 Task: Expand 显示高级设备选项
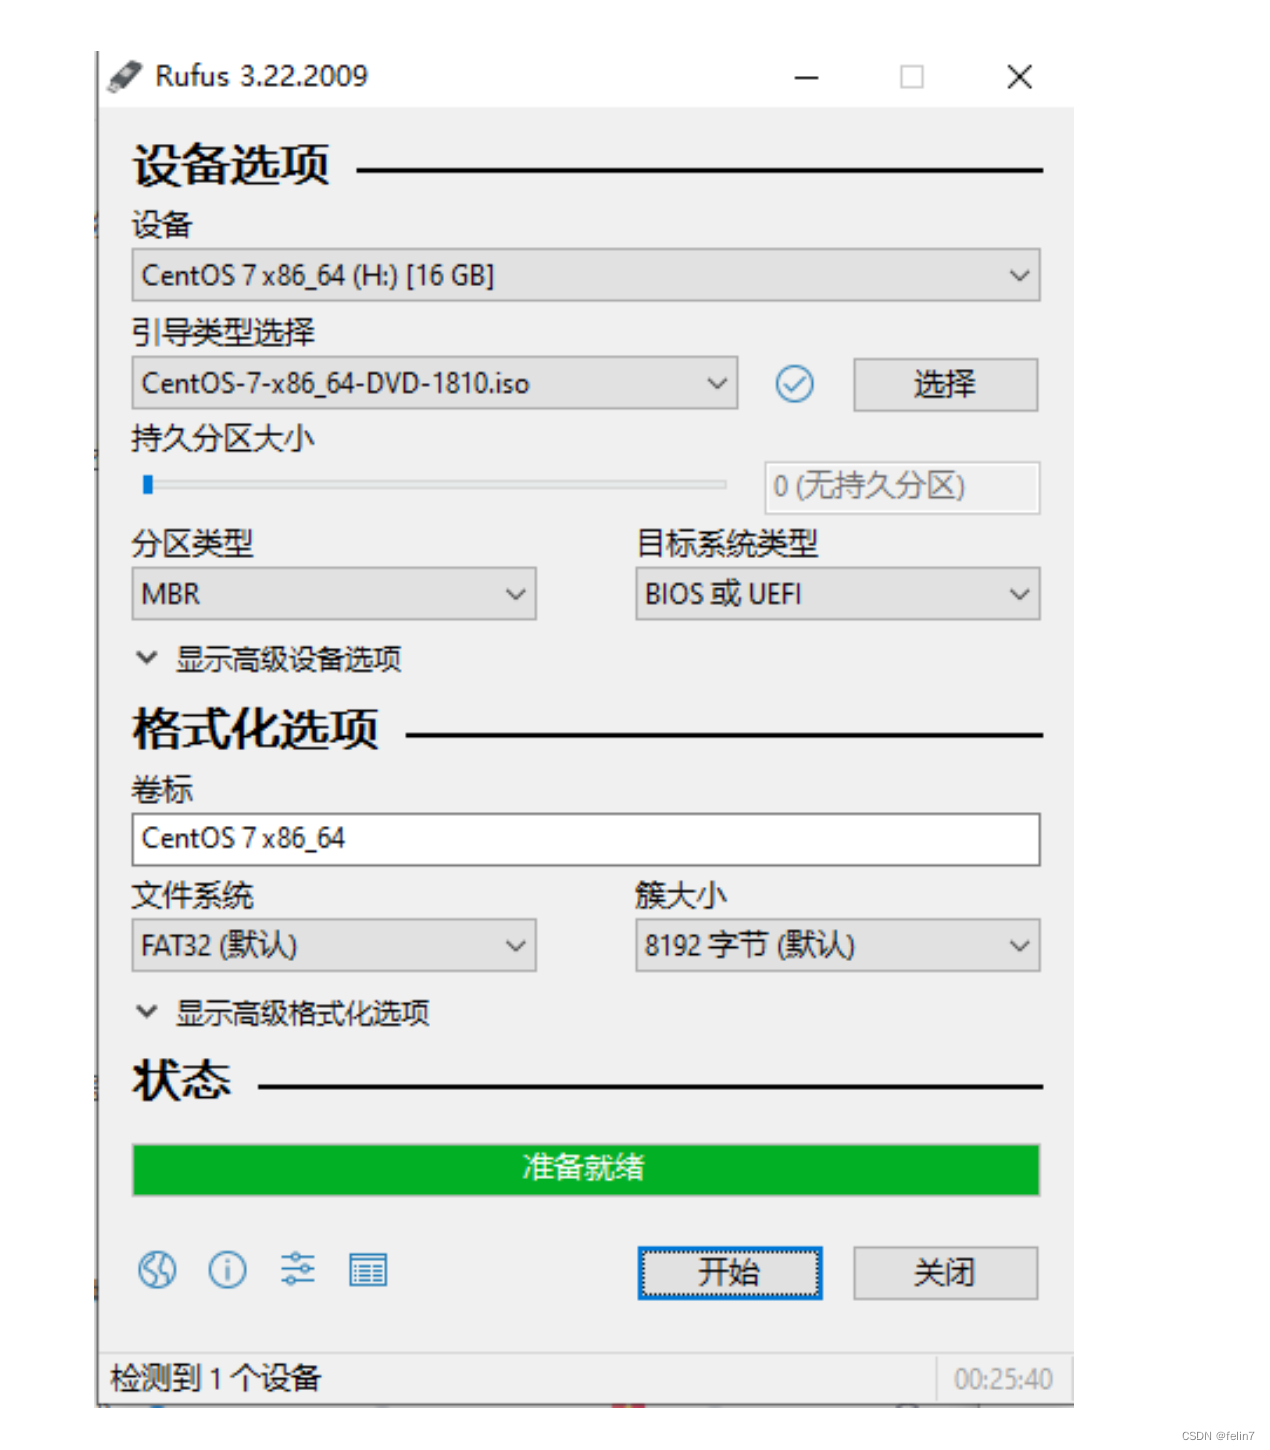coord(268,659)
